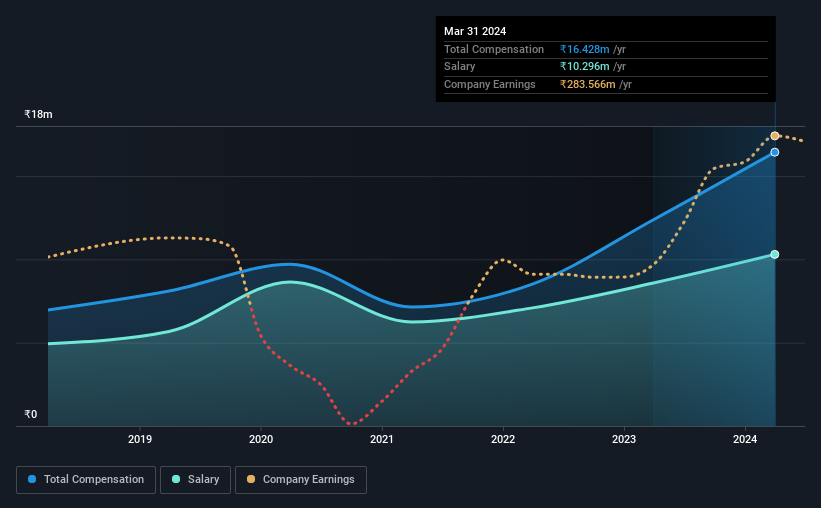Click the orange dot in Company Earnings legend

251,479
